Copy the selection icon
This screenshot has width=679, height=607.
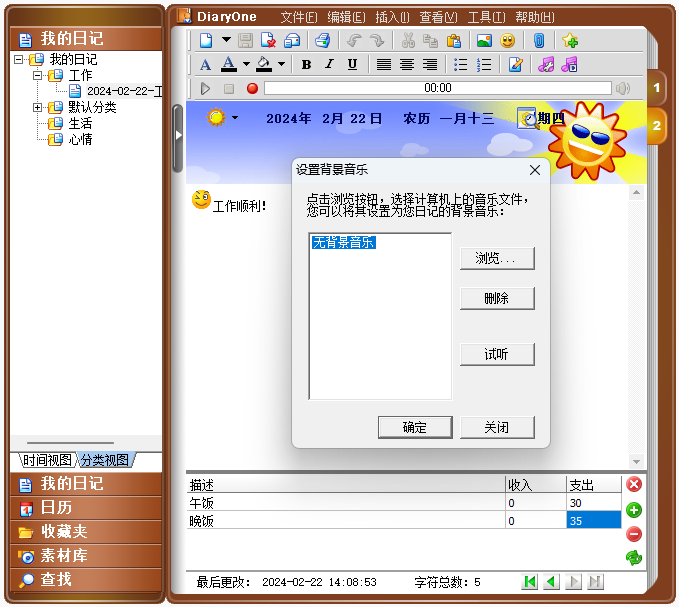[430, 40]
